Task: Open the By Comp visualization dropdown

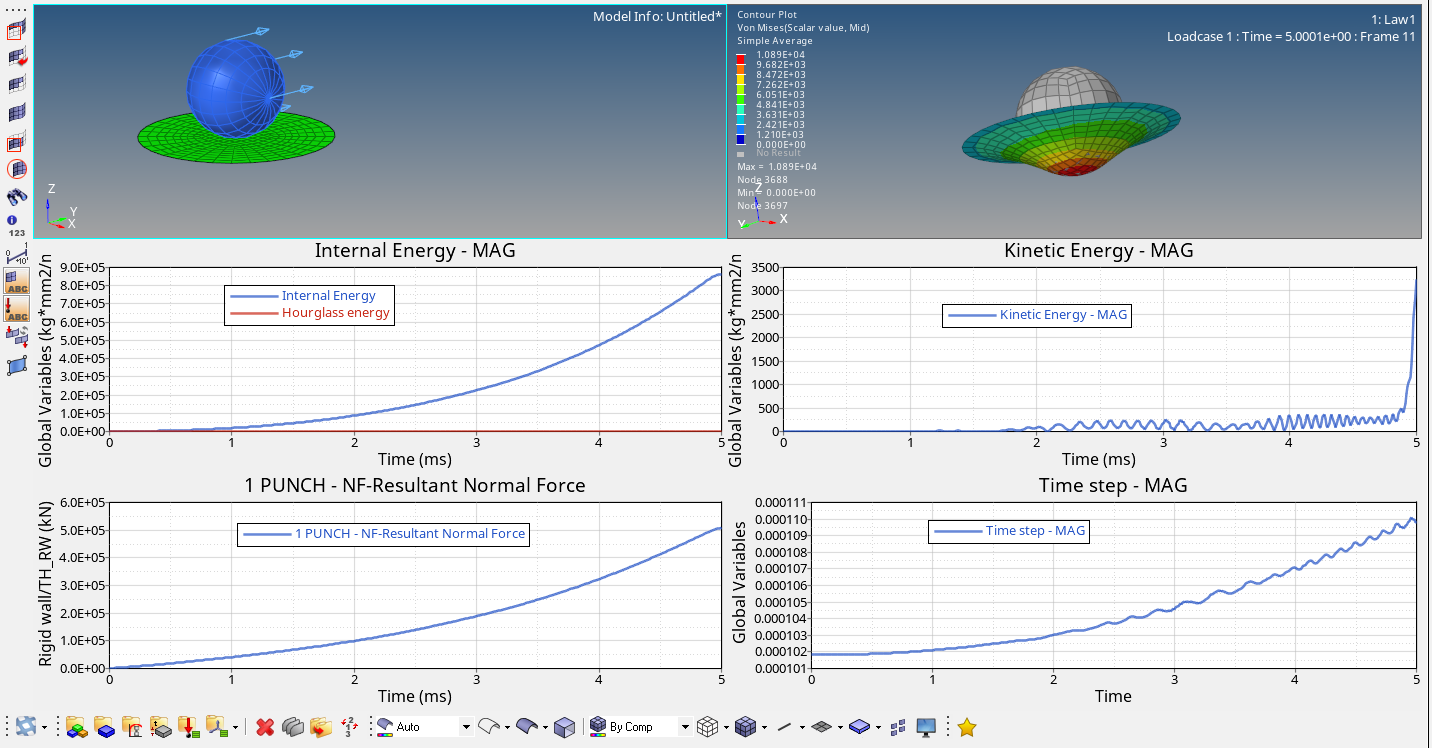Action: tap(685, 727)
